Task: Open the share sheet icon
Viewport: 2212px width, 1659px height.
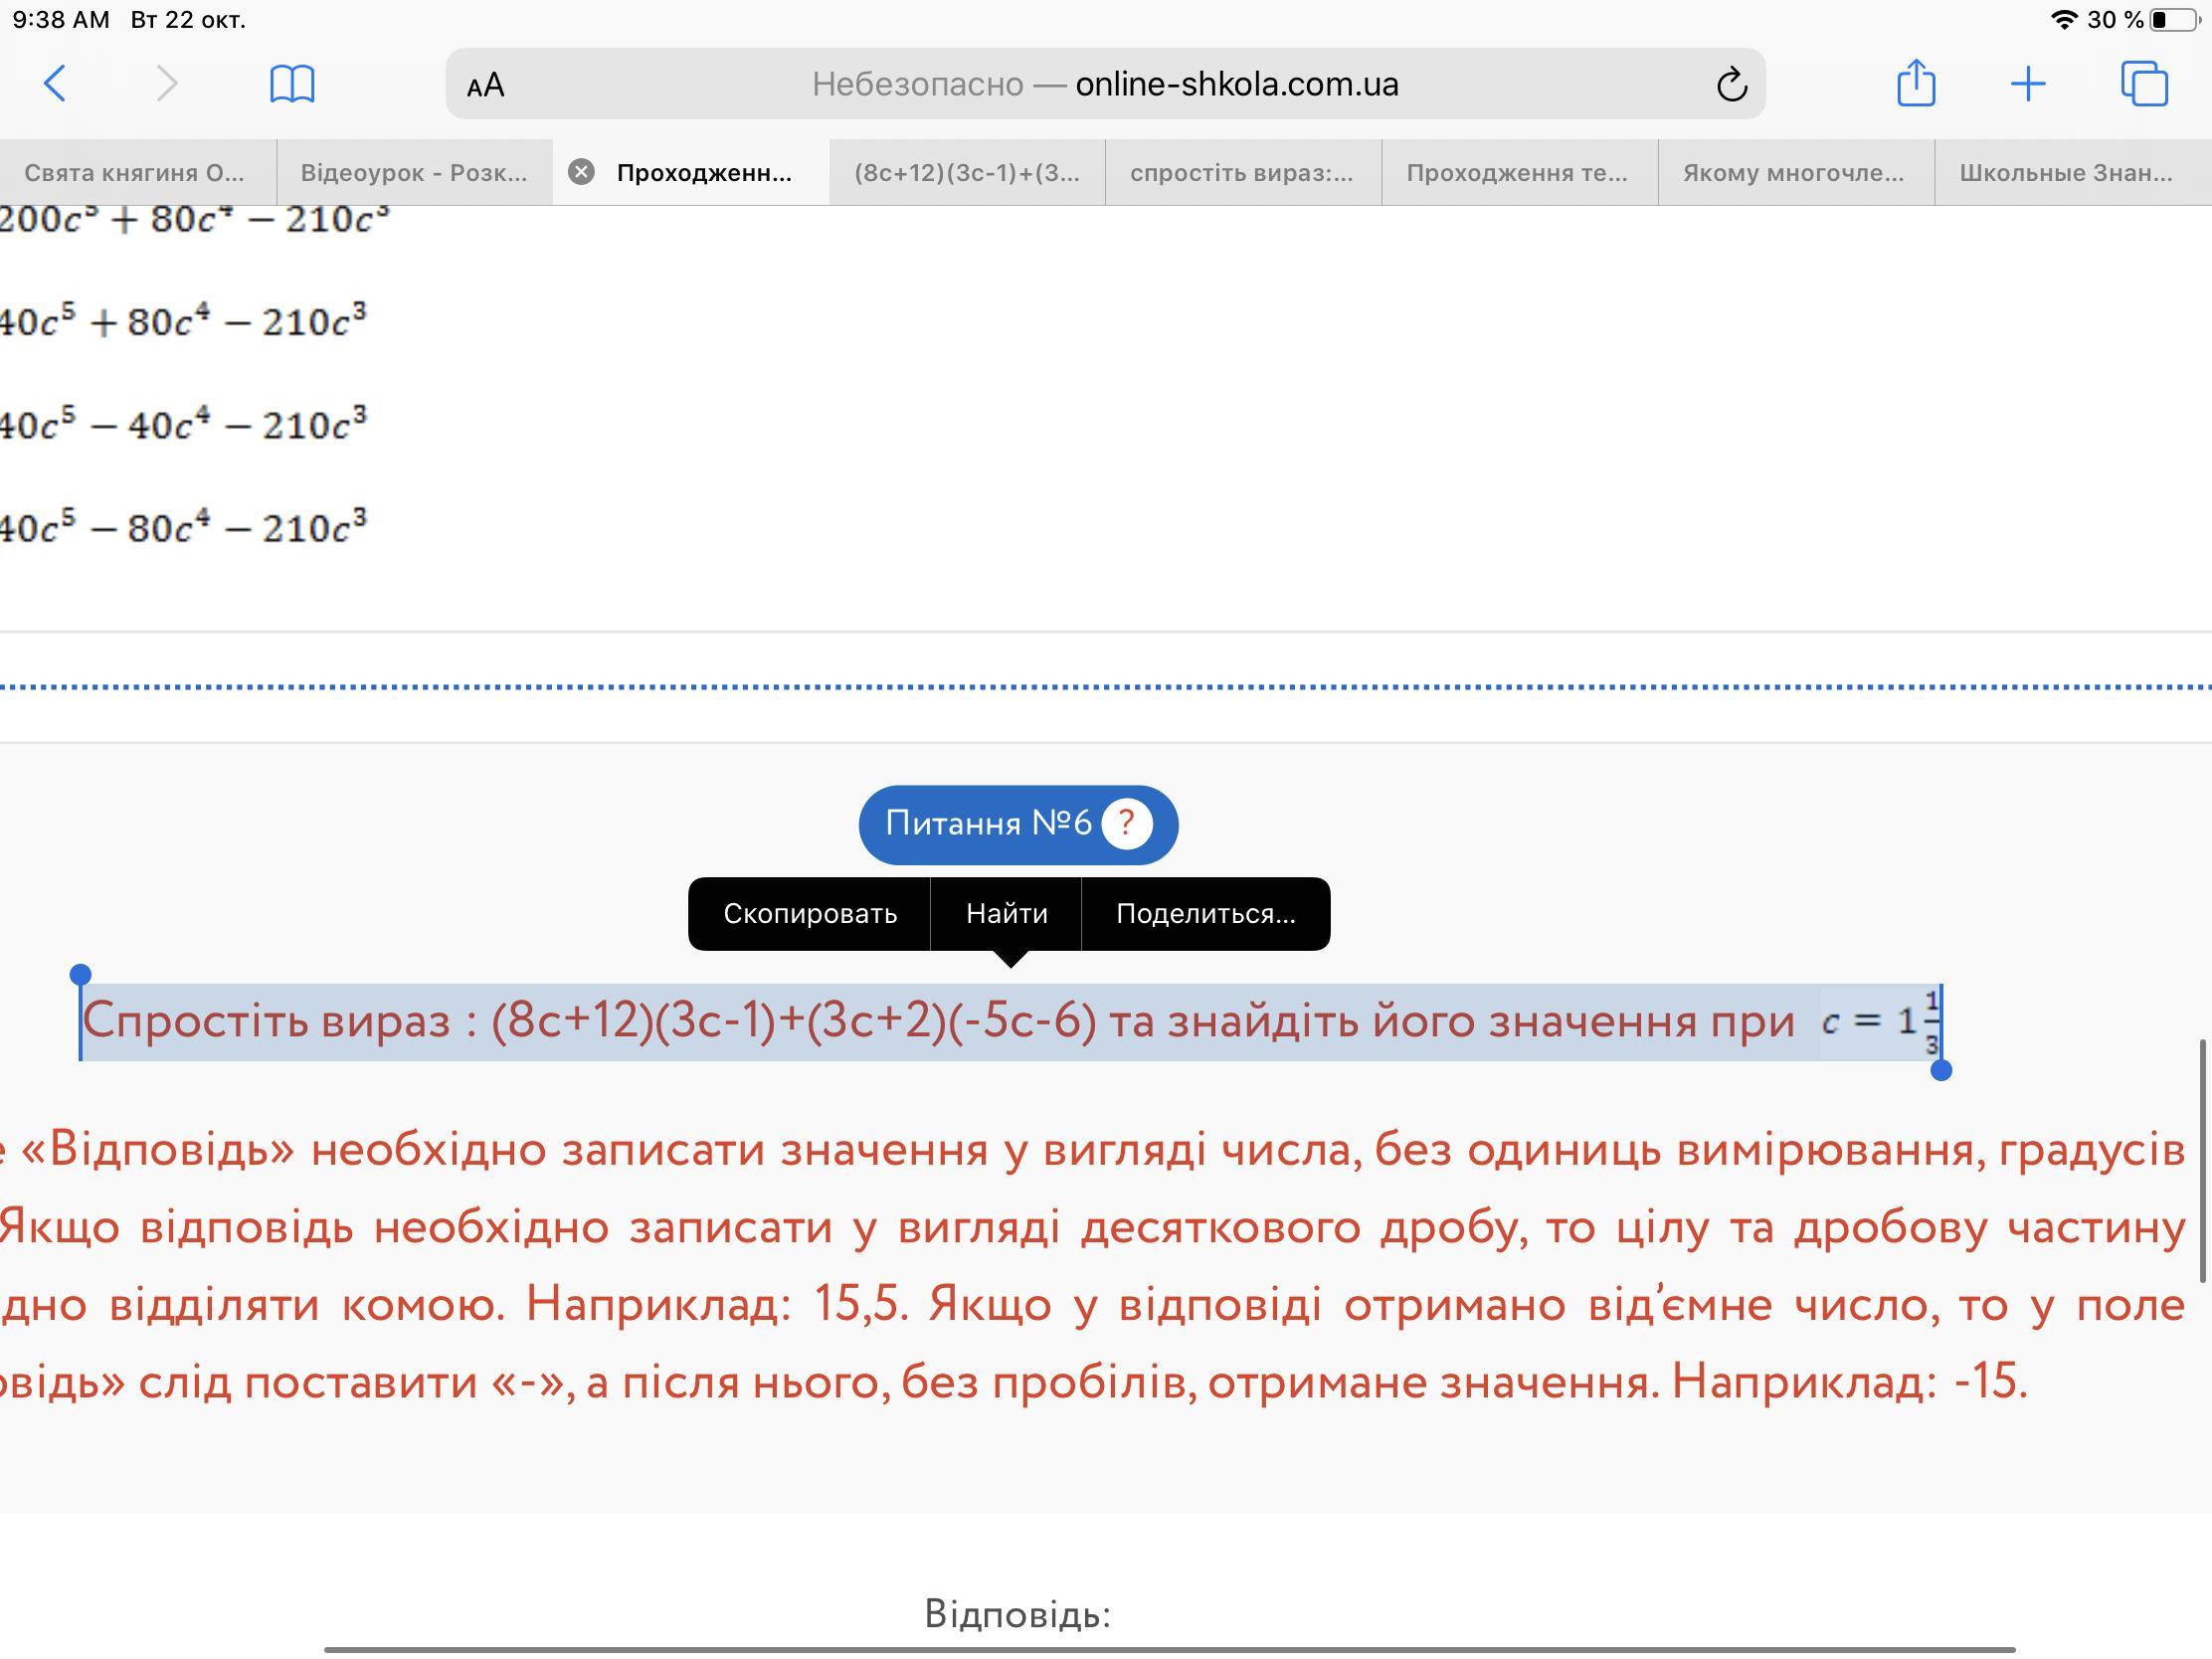Action: pyautogui.click(x=1915, y=83)
